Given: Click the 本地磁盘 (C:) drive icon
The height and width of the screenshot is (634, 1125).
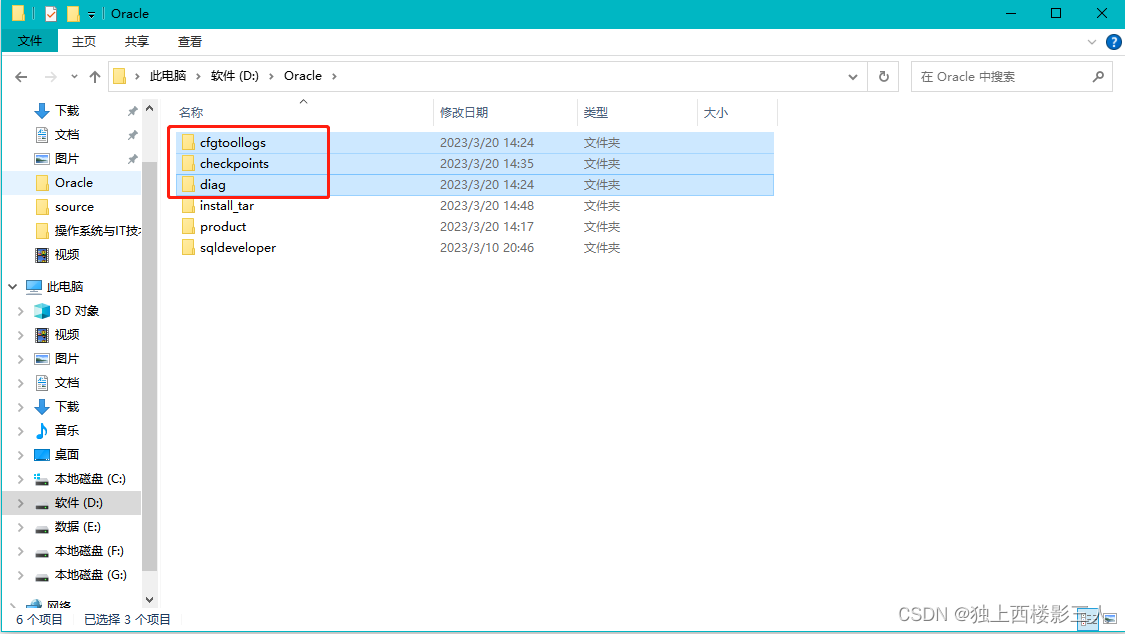Looking at the screenshot, I should [42, 479].
